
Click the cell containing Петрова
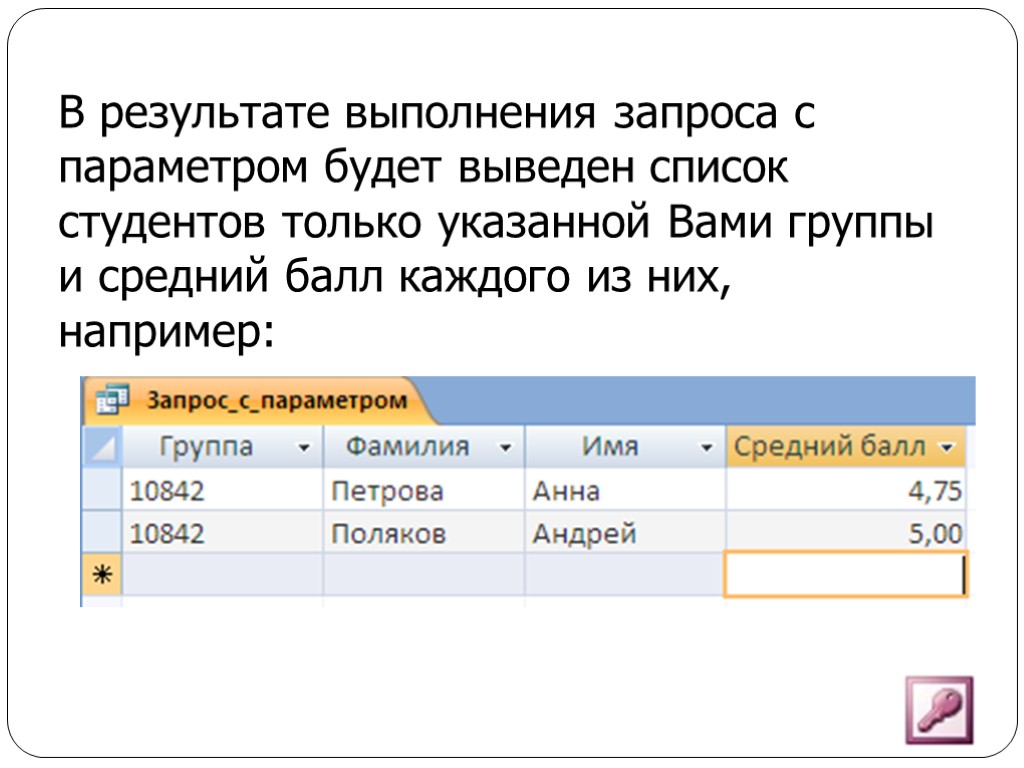[387, 491]
